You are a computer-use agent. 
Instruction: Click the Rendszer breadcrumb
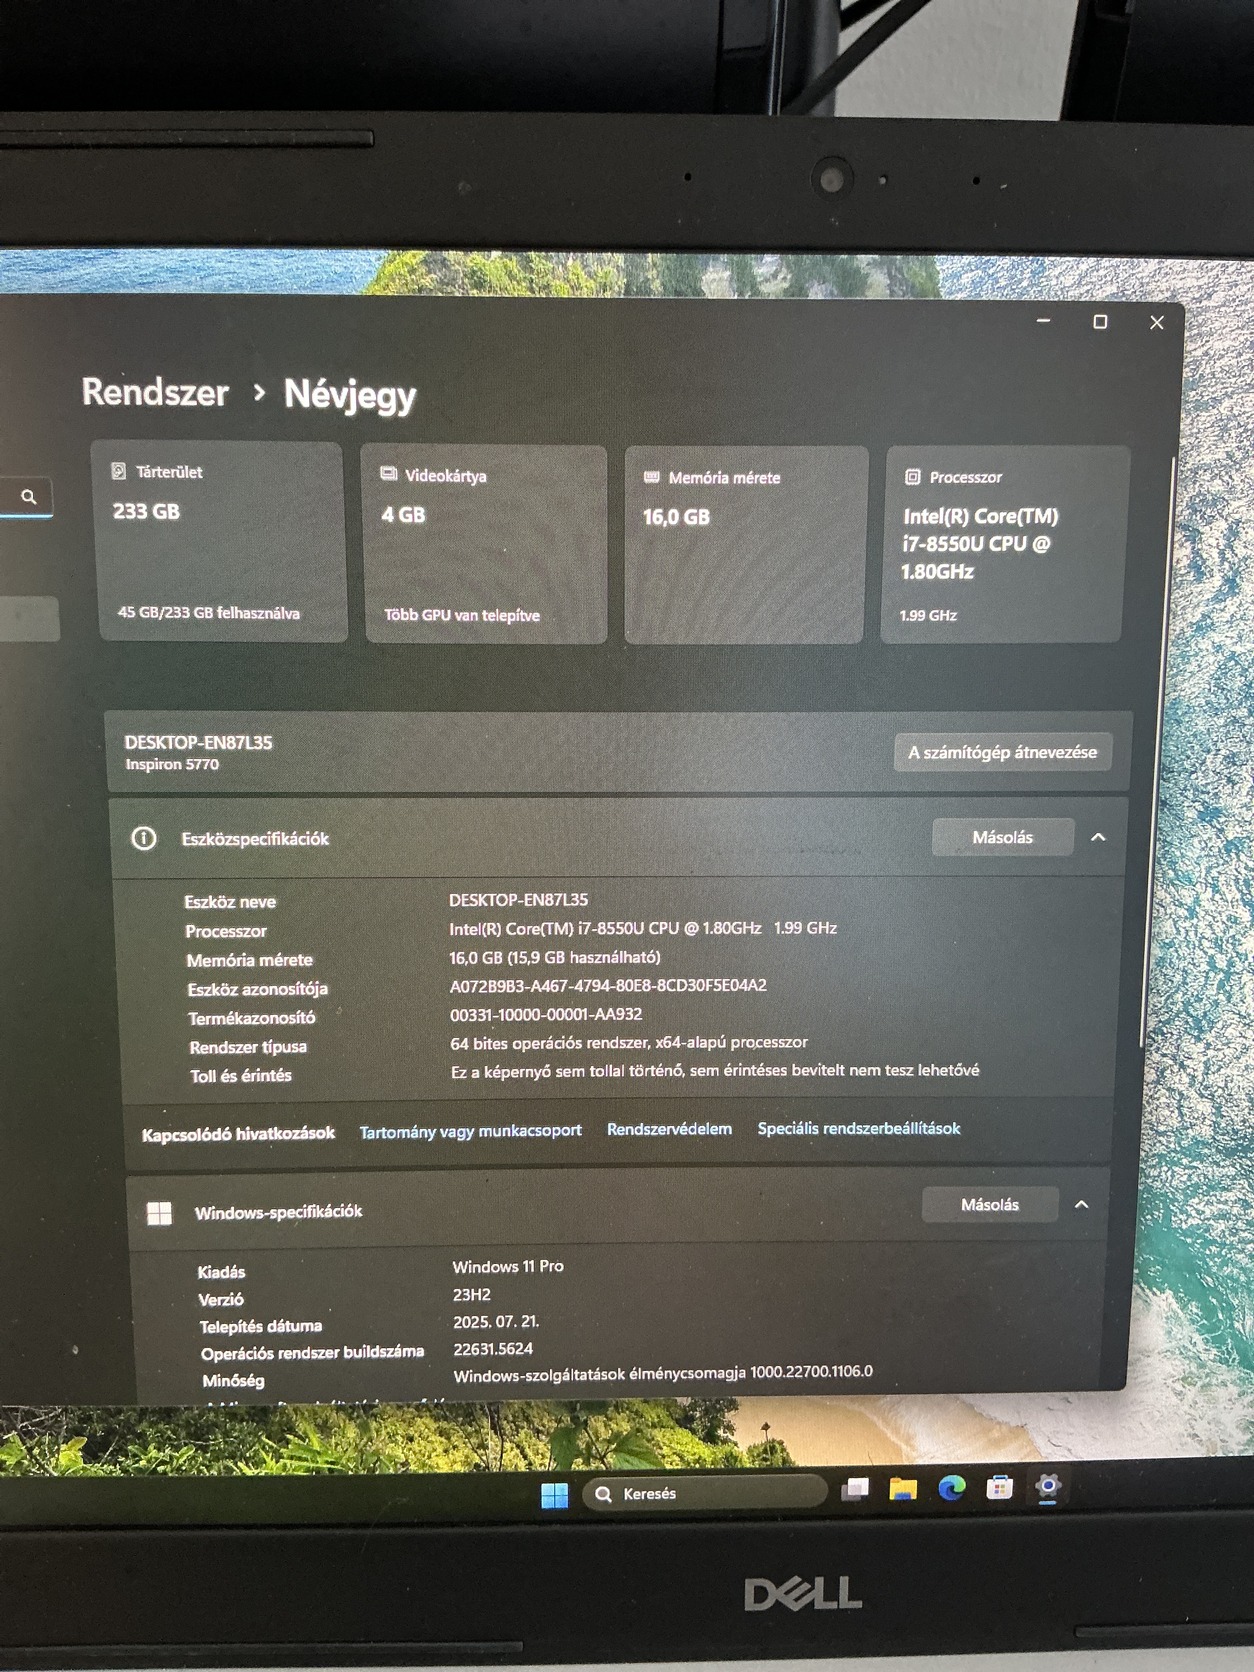click(155, 392)
